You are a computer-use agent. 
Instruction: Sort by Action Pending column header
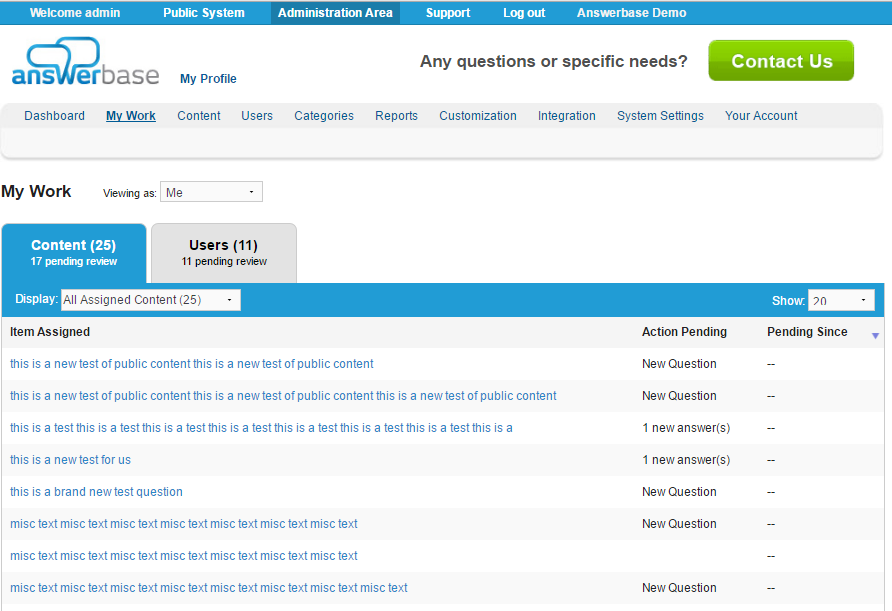click(684, 332)
